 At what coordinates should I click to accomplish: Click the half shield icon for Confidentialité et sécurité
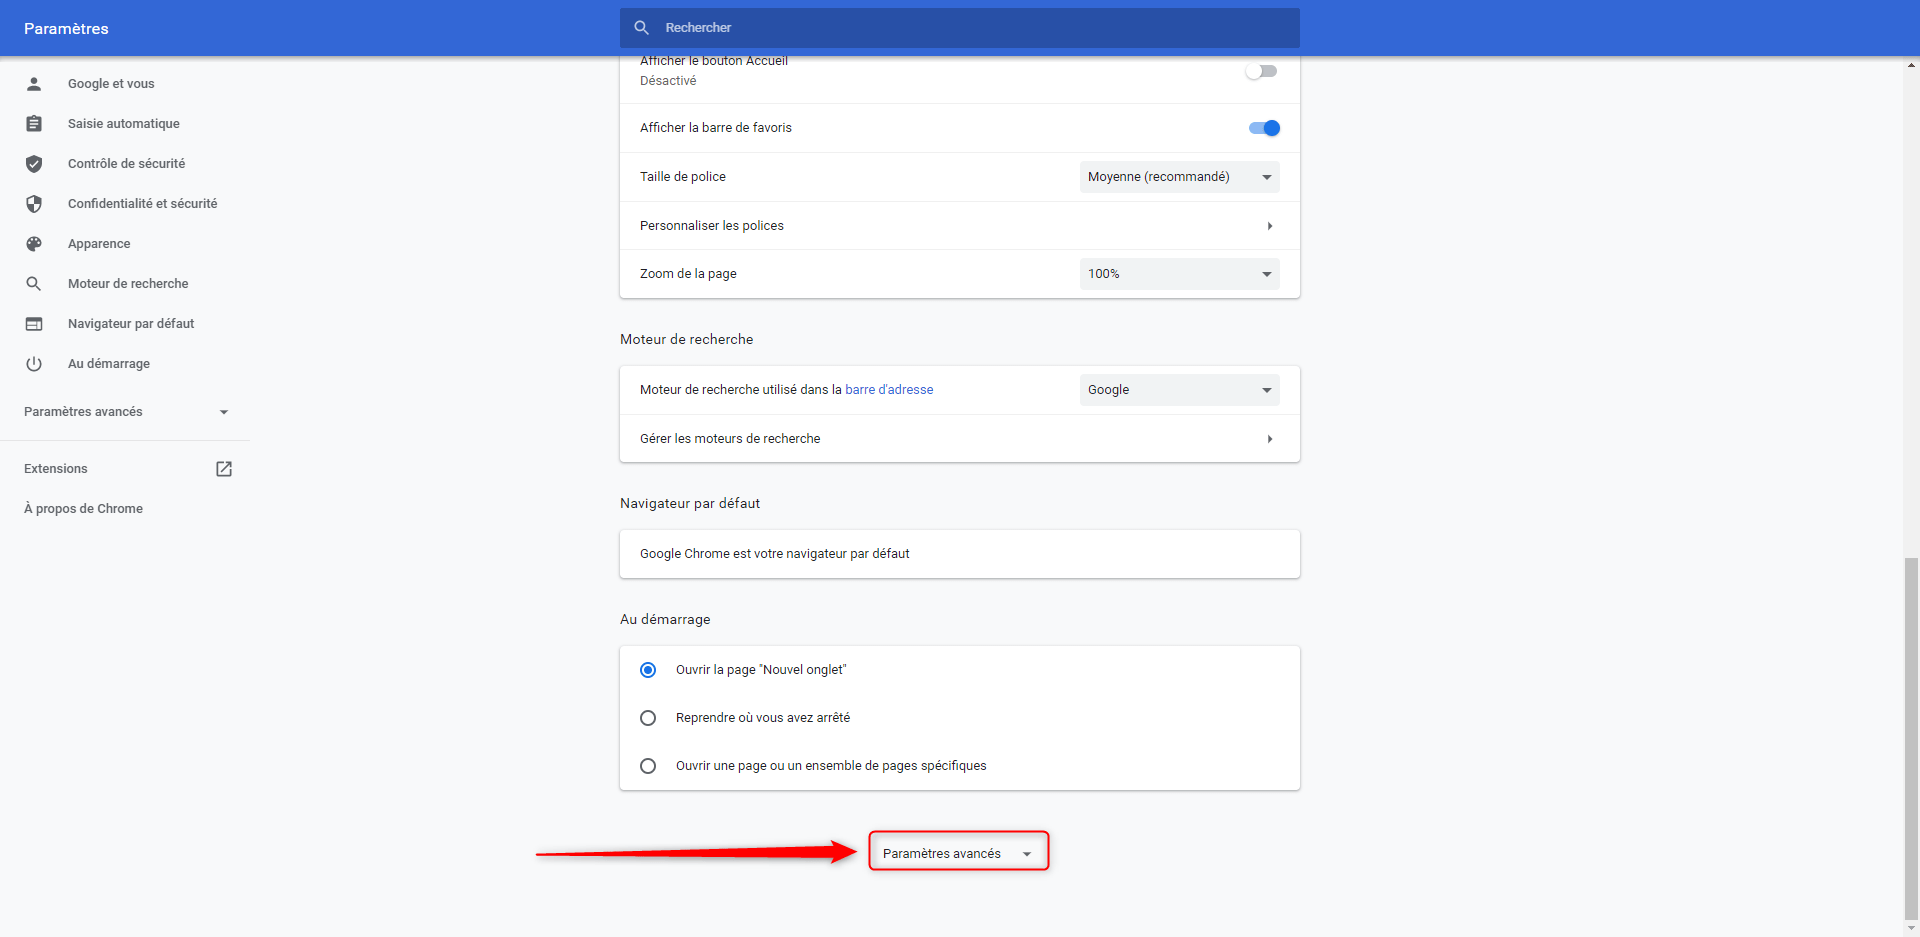click(x=34, y=204)
